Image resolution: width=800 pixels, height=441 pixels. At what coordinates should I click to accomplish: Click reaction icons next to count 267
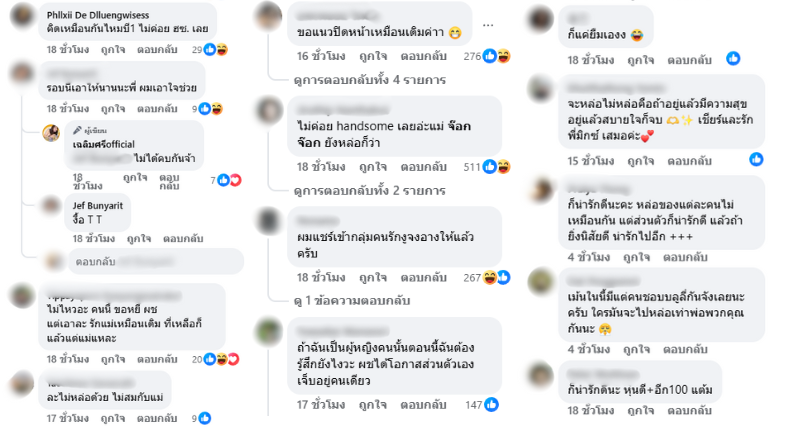coord(496,277)
